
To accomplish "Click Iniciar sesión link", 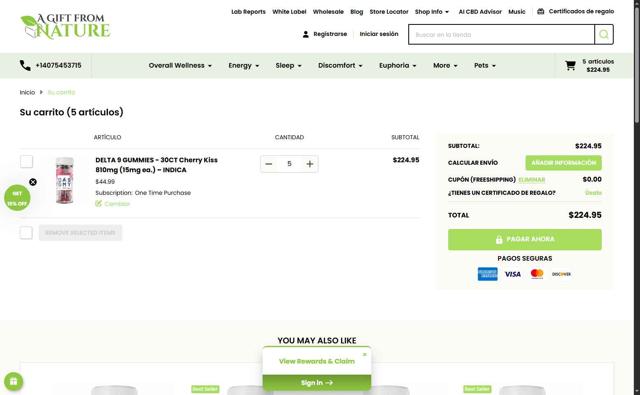I will point(379,34).
